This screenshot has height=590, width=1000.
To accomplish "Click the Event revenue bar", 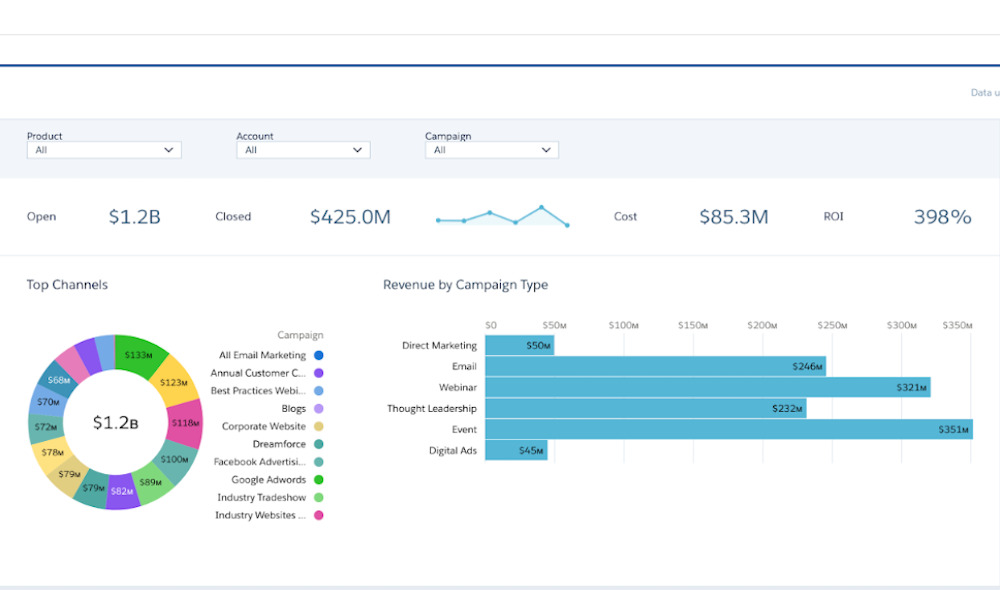I will point(728,430).
